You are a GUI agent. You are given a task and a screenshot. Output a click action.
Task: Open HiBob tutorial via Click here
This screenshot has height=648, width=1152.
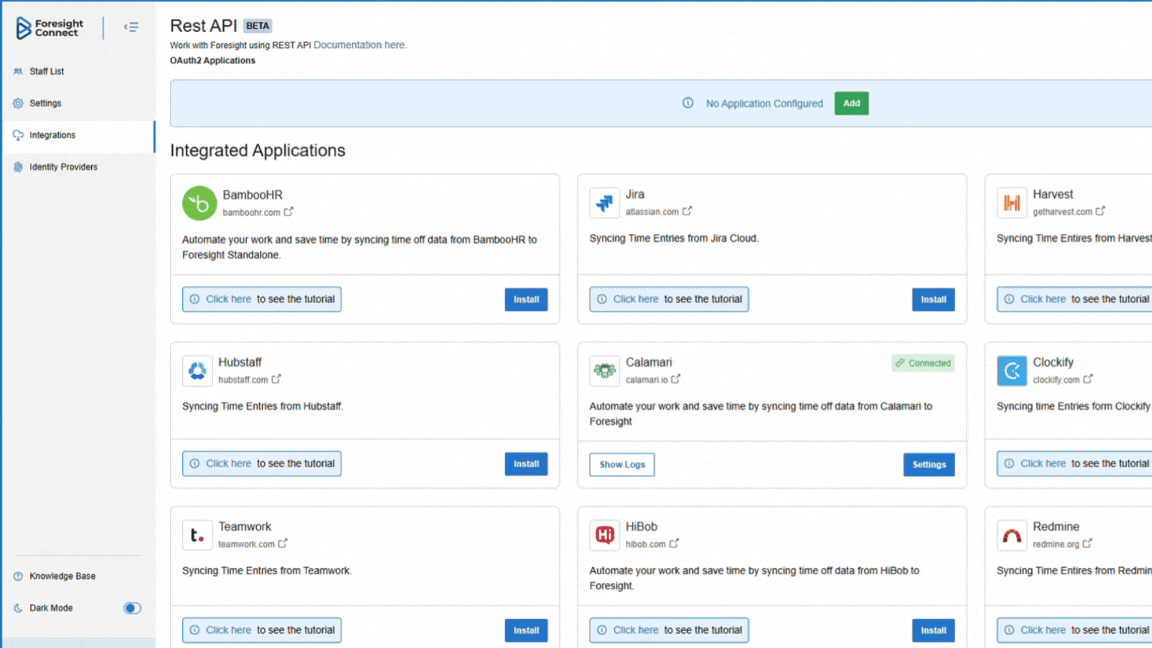click(636, 630)
